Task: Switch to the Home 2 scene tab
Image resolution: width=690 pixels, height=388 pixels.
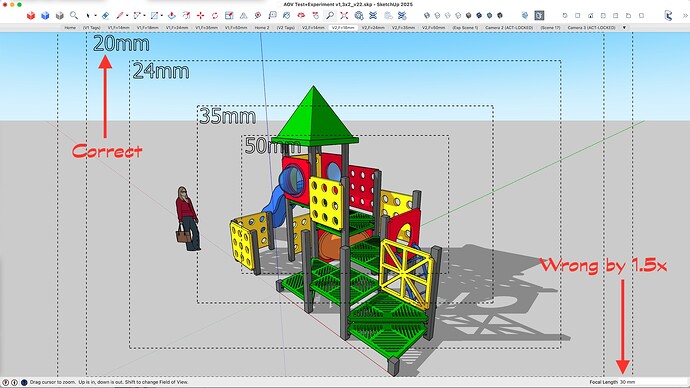Action: (x=261, y=27)
